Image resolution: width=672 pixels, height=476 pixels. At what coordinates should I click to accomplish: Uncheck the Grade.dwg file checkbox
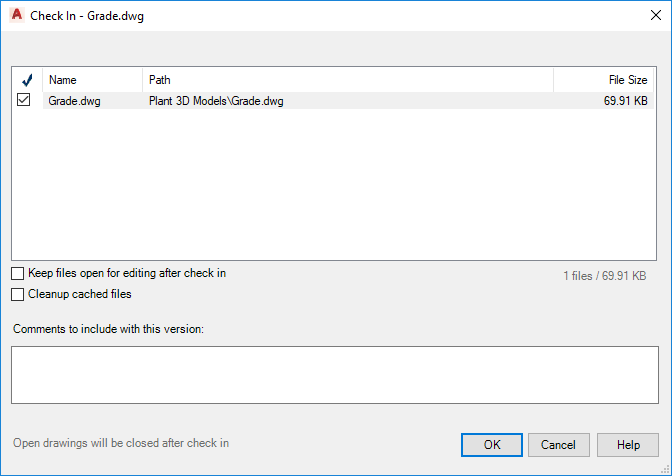[25, 100]
